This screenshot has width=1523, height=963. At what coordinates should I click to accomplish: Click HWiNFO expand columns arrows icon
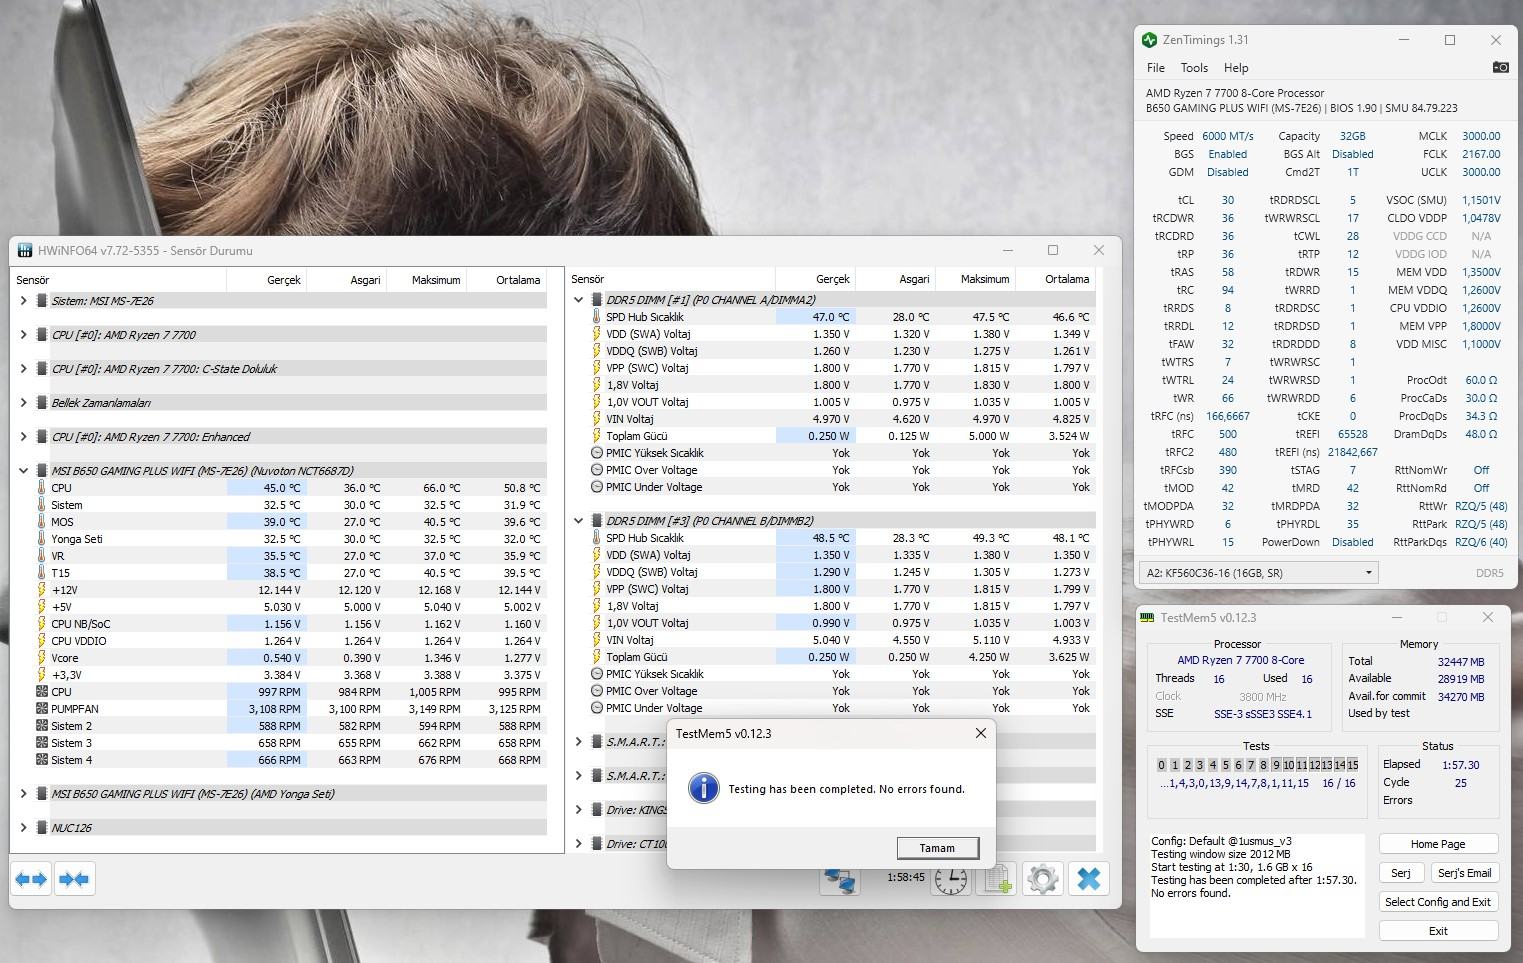31,879
